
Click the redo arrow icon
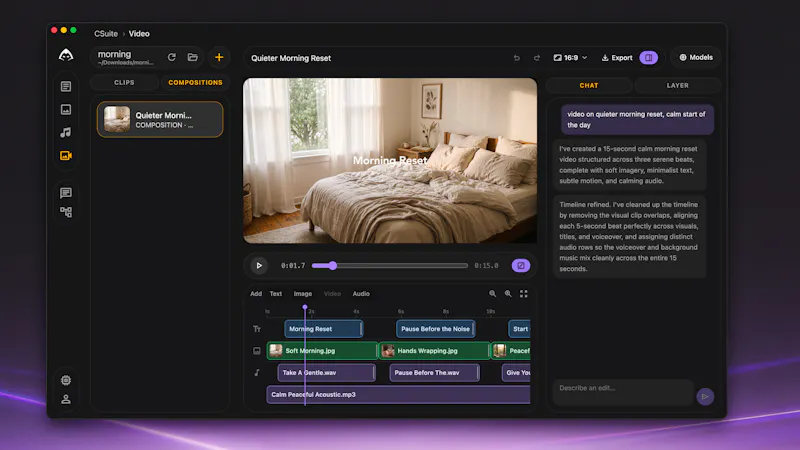pos(537,58)
